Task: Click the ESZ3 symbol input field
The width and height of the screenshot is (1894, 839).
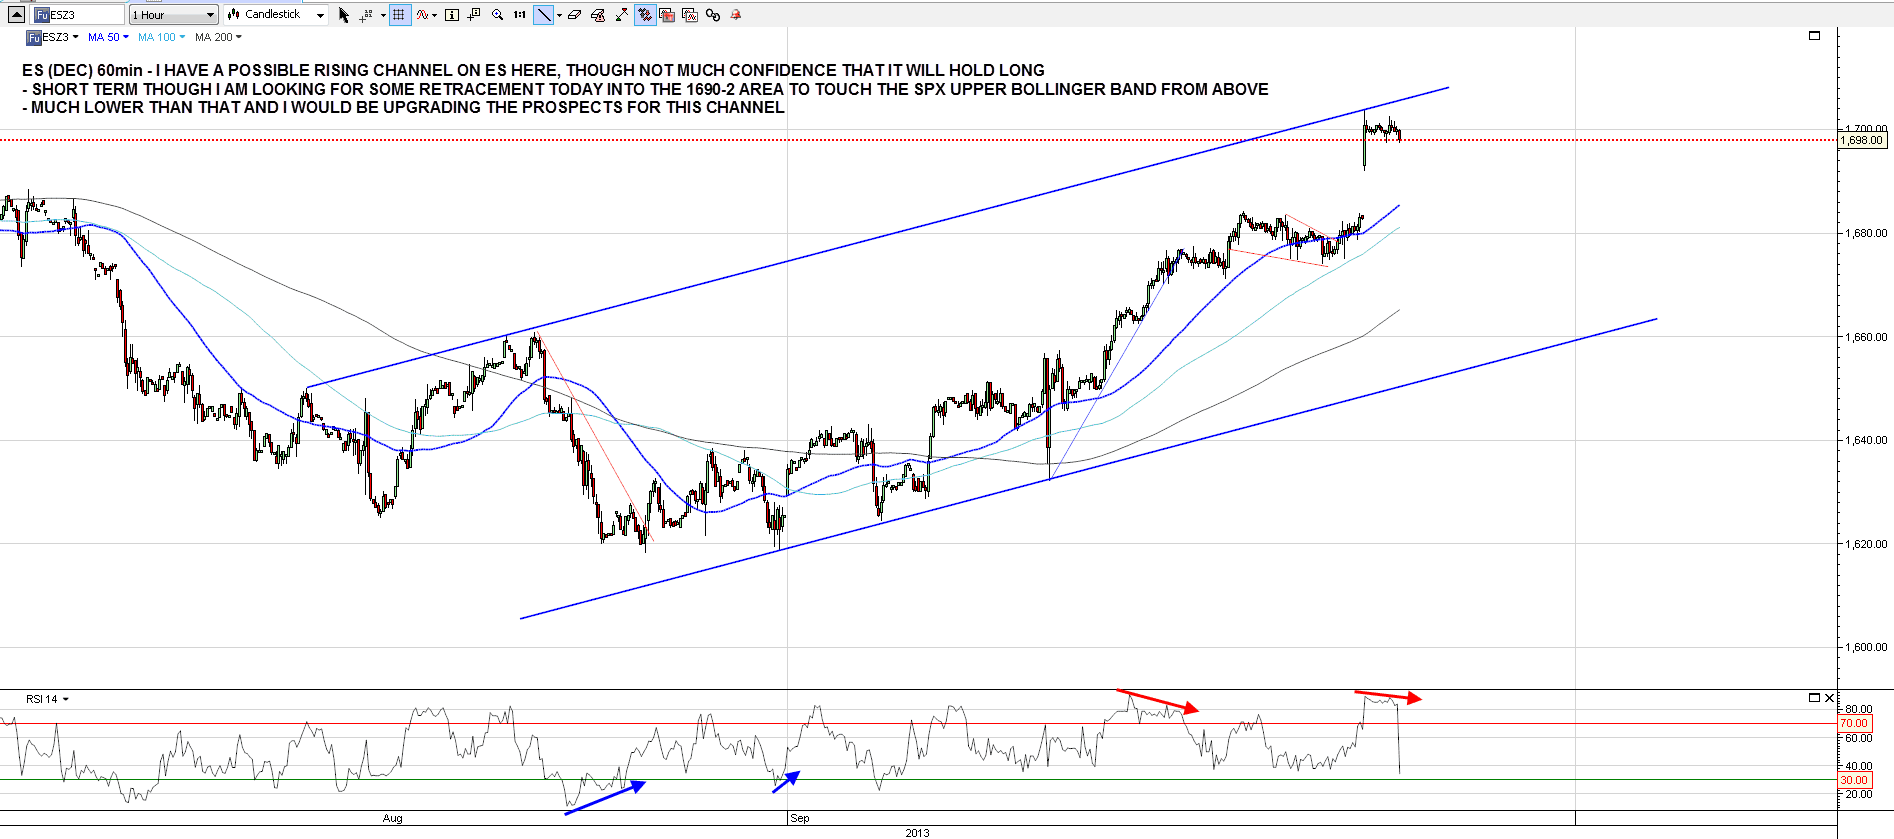Action: click(85, 15)
